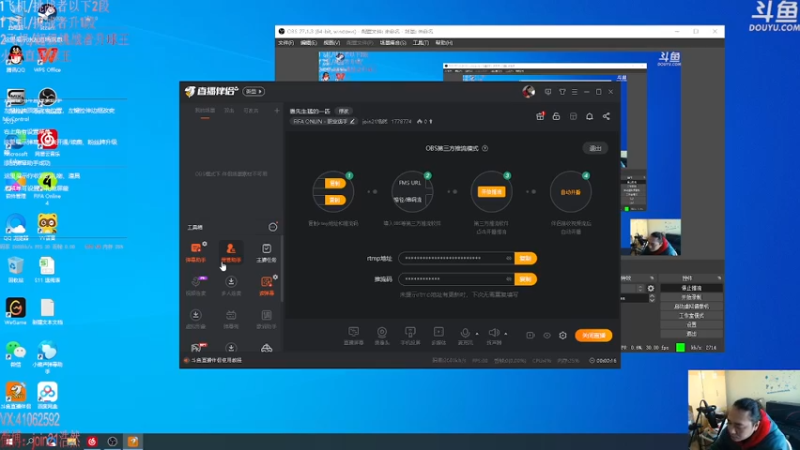Click the orange close-stream button in companion
This screenshot has width=800, height=450.
click(x=593, y=335)
